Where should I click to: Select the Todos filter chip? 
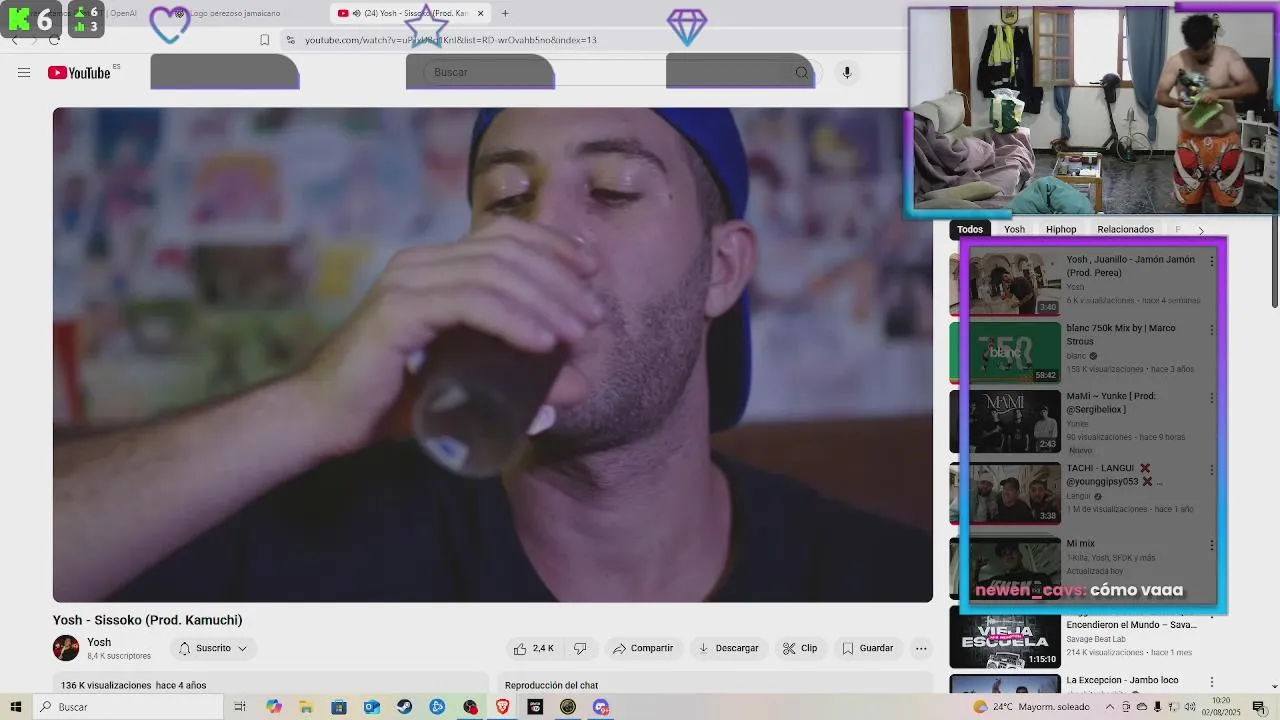(970, 229)
